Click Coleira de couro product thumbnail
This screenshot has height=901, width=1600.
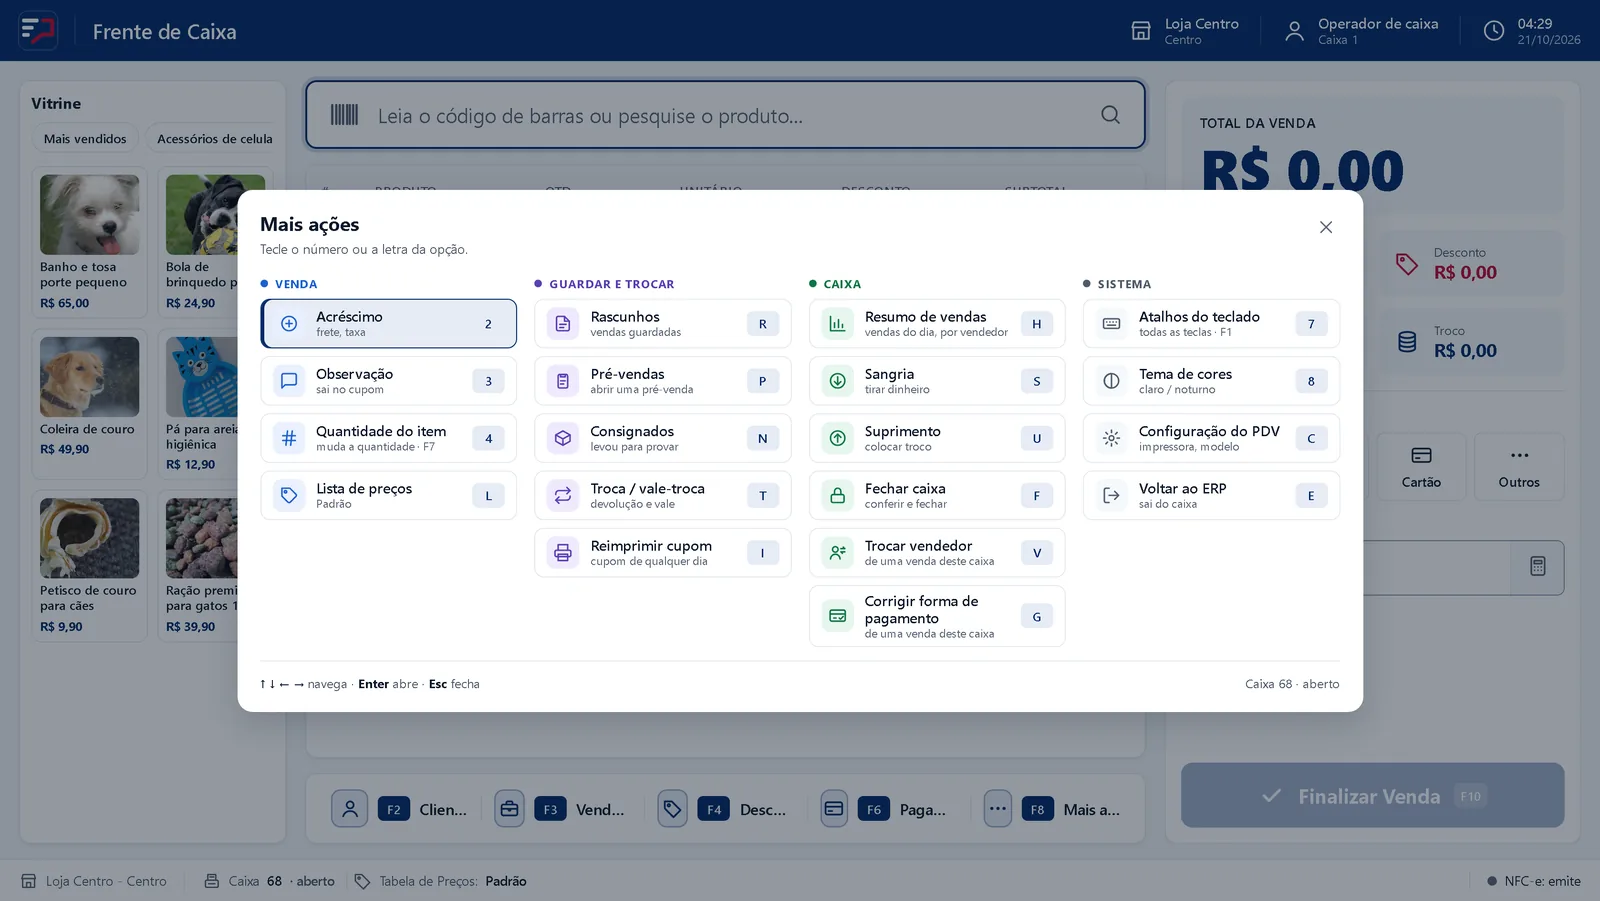pyautogui.click(x=90, y=377)
